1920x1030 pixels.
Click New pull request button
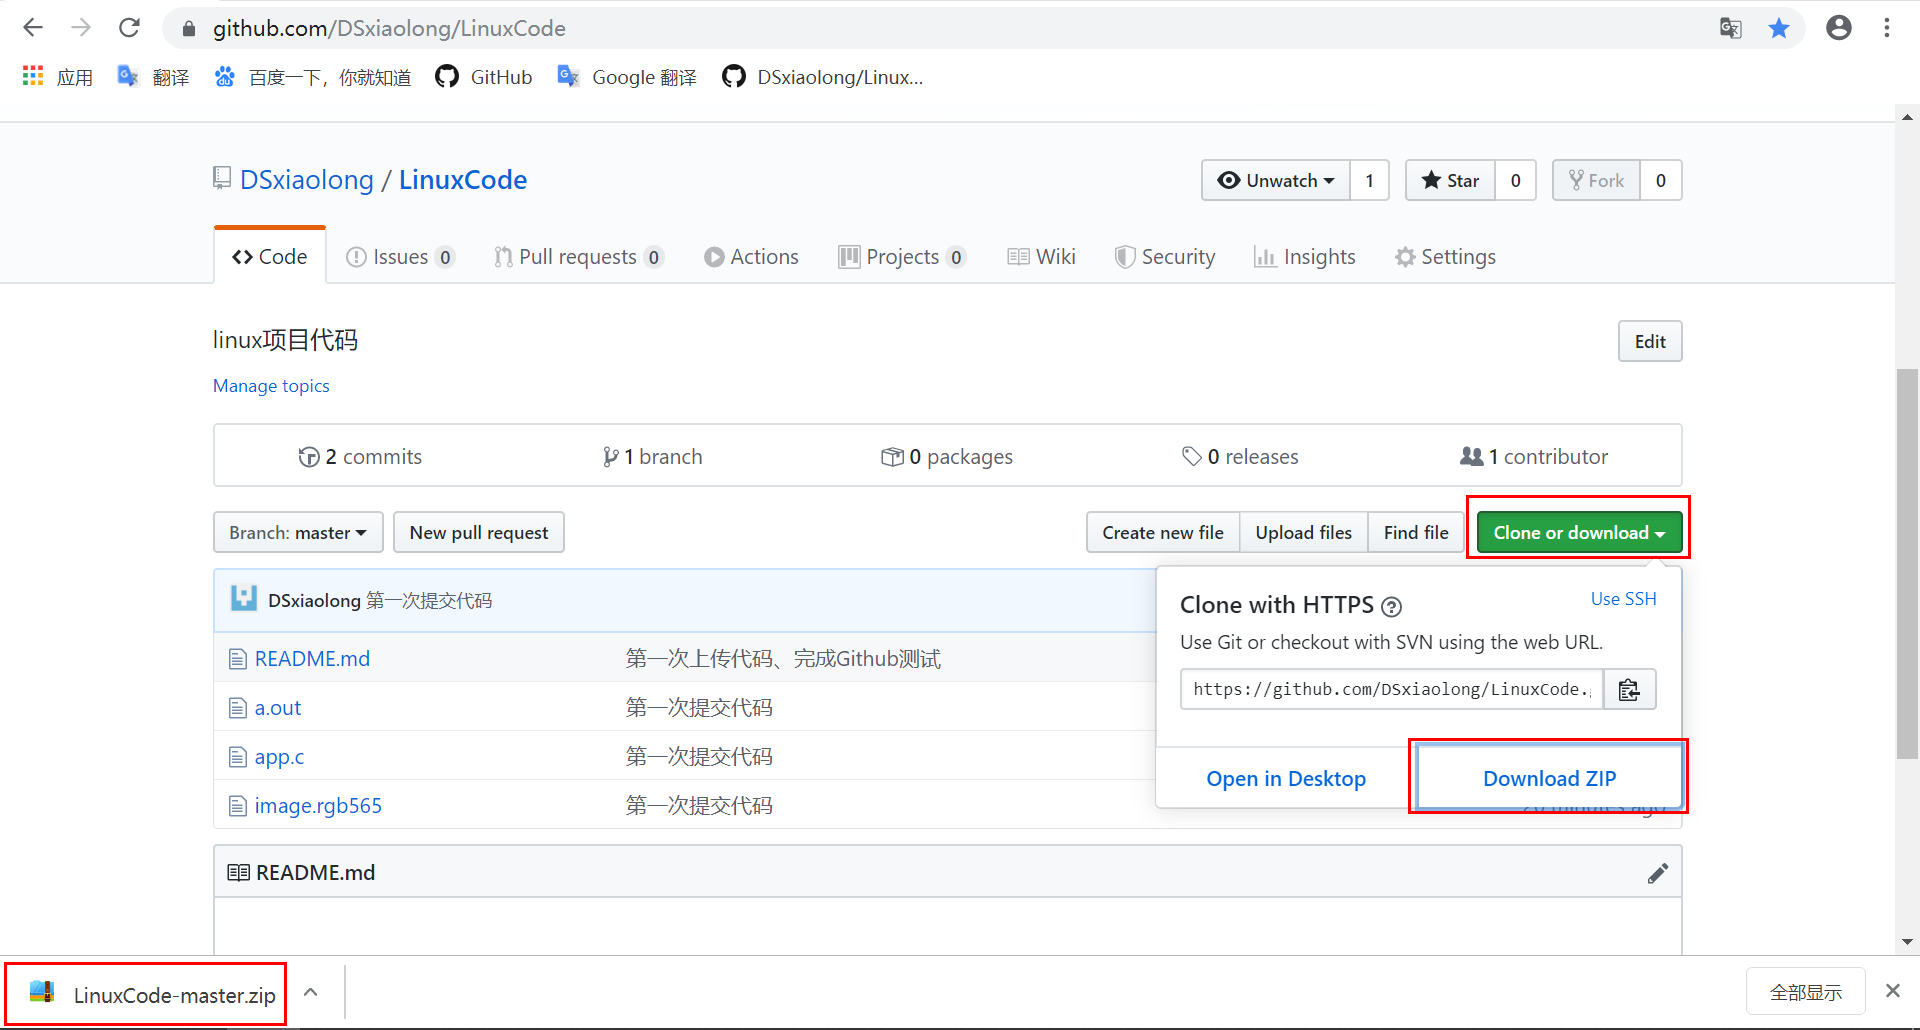point(479,532)
